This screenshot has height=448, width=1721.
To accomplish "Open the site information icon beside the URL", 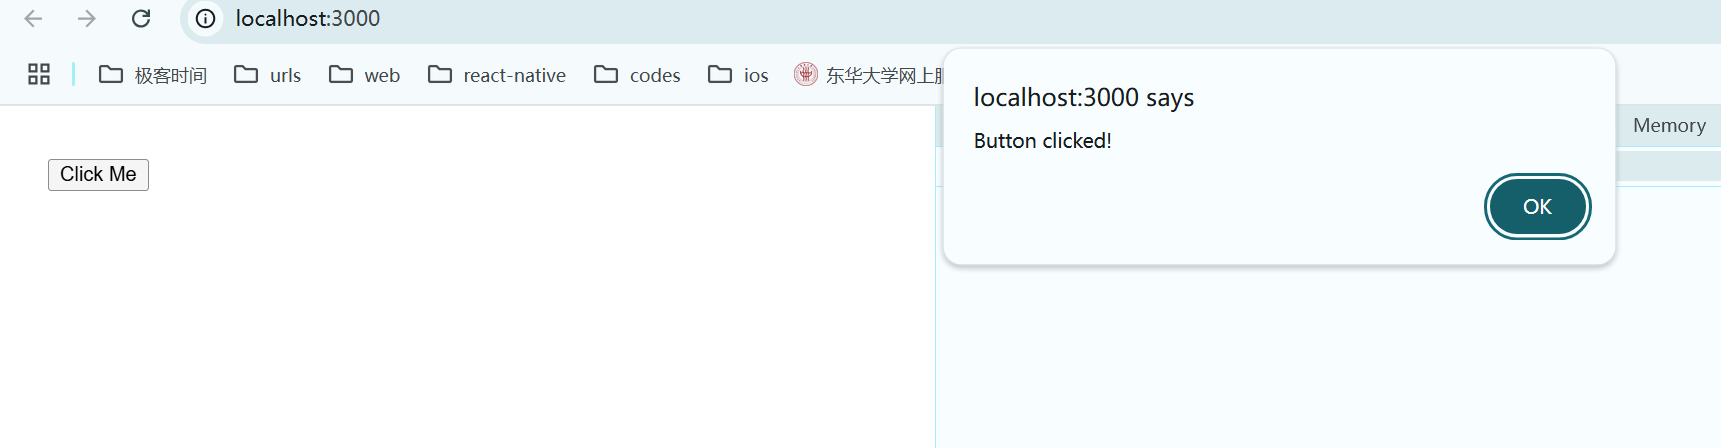I will click(205, 19).
